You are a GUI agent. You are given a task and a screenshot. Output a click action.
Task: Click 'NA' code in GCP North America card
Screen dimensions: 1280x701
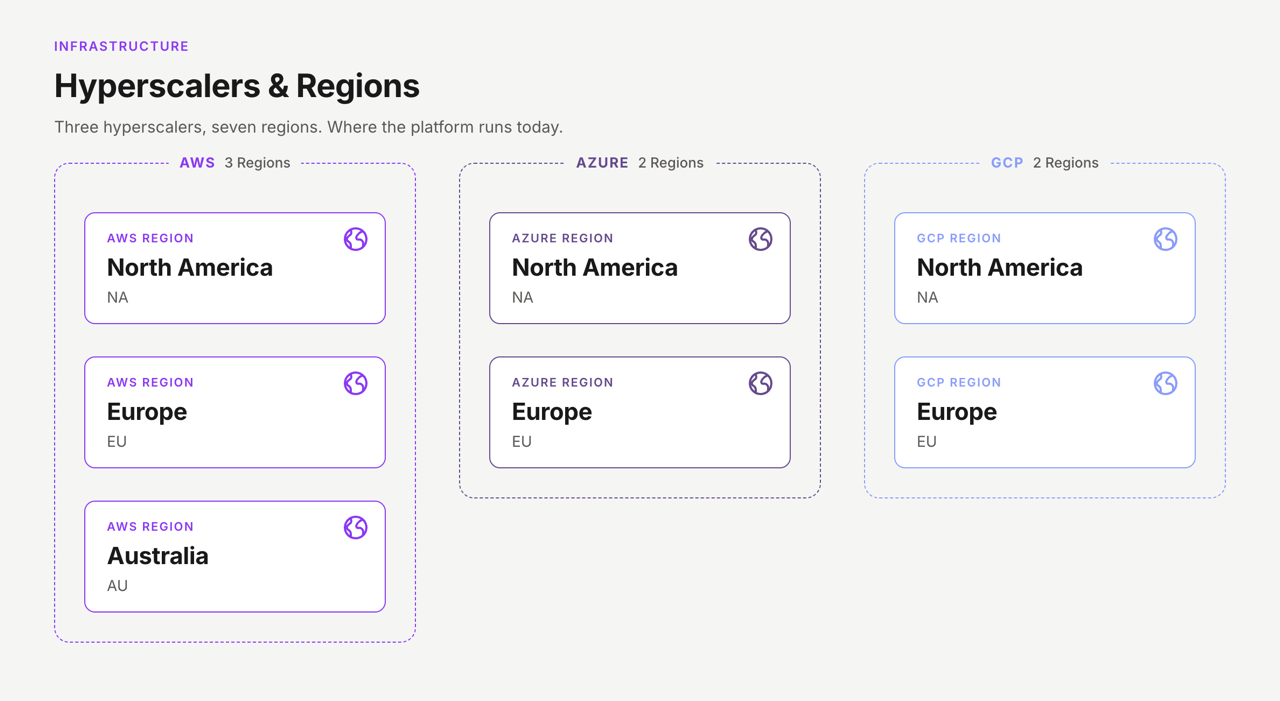point(928,298)
